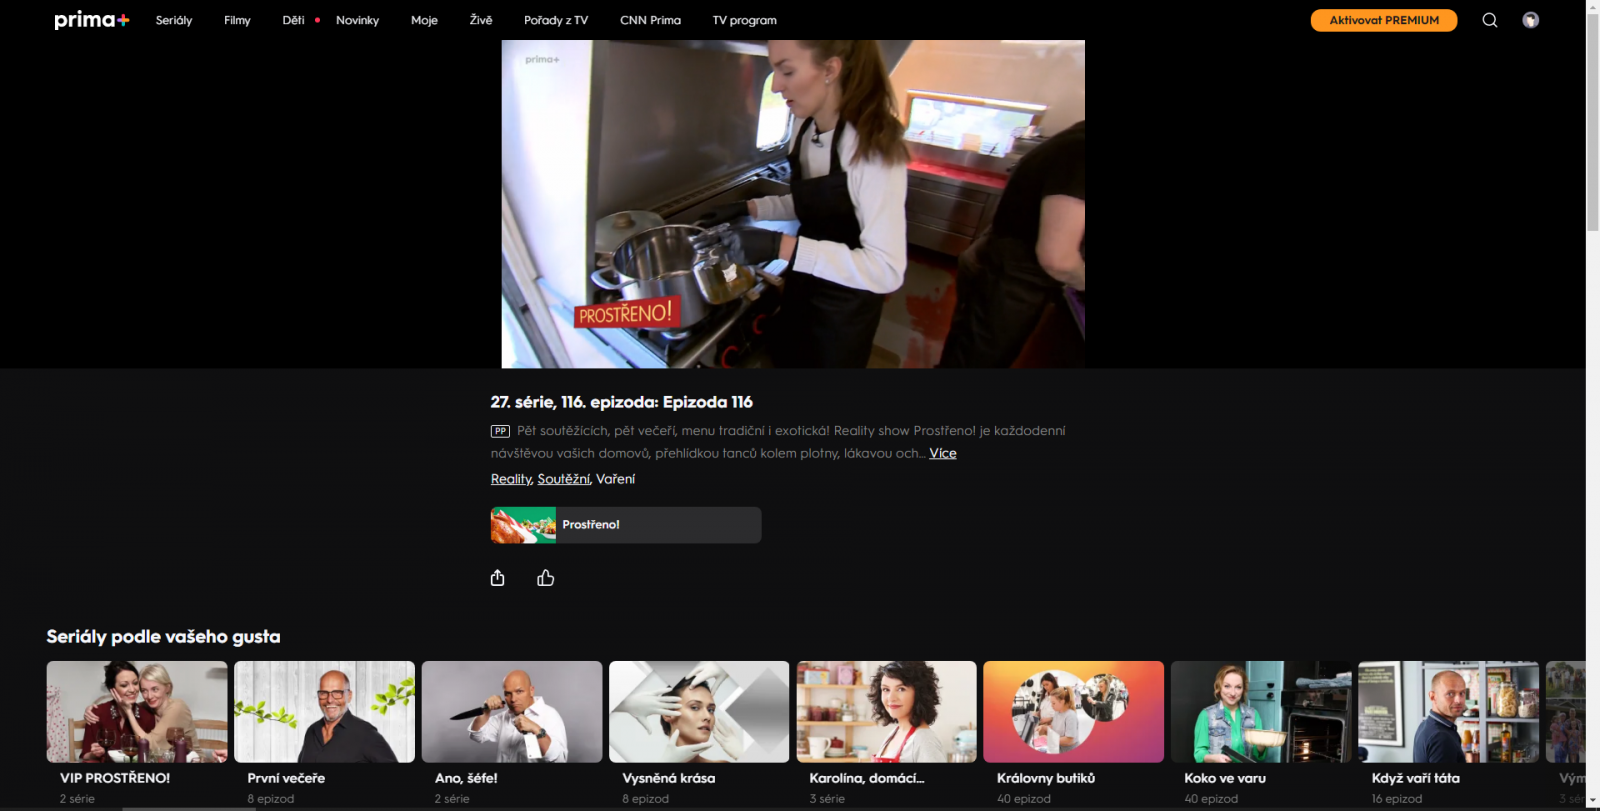The image size is (1600, 811).
Task: Click the 'Seriály podle vašeho gusta' heading
Action: (x=164, y=637)
